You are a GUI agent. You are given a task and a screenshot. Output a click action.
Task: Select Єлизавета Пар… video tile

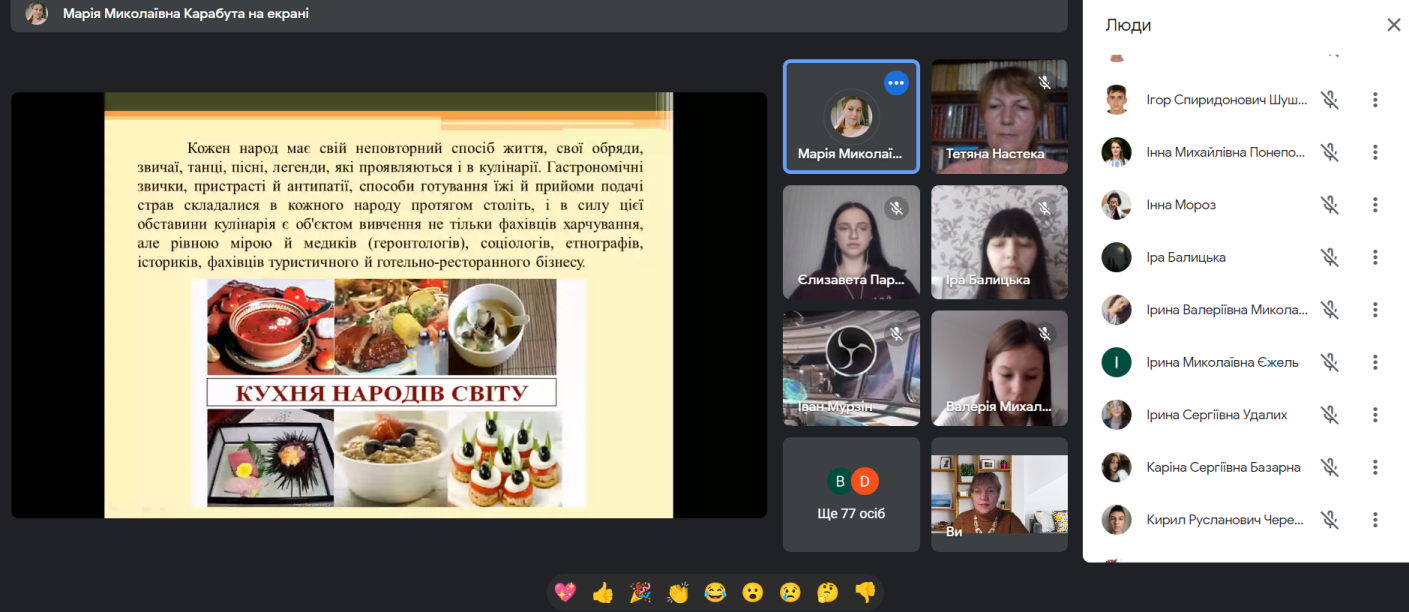click(851, 242)
